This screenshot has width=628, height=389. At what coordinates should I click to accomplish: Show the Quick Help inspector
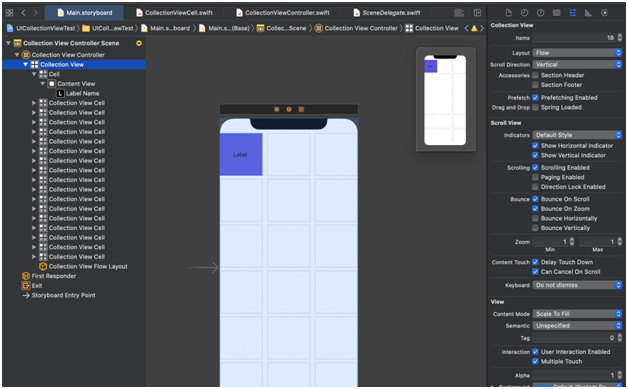[x=540, y=13]
